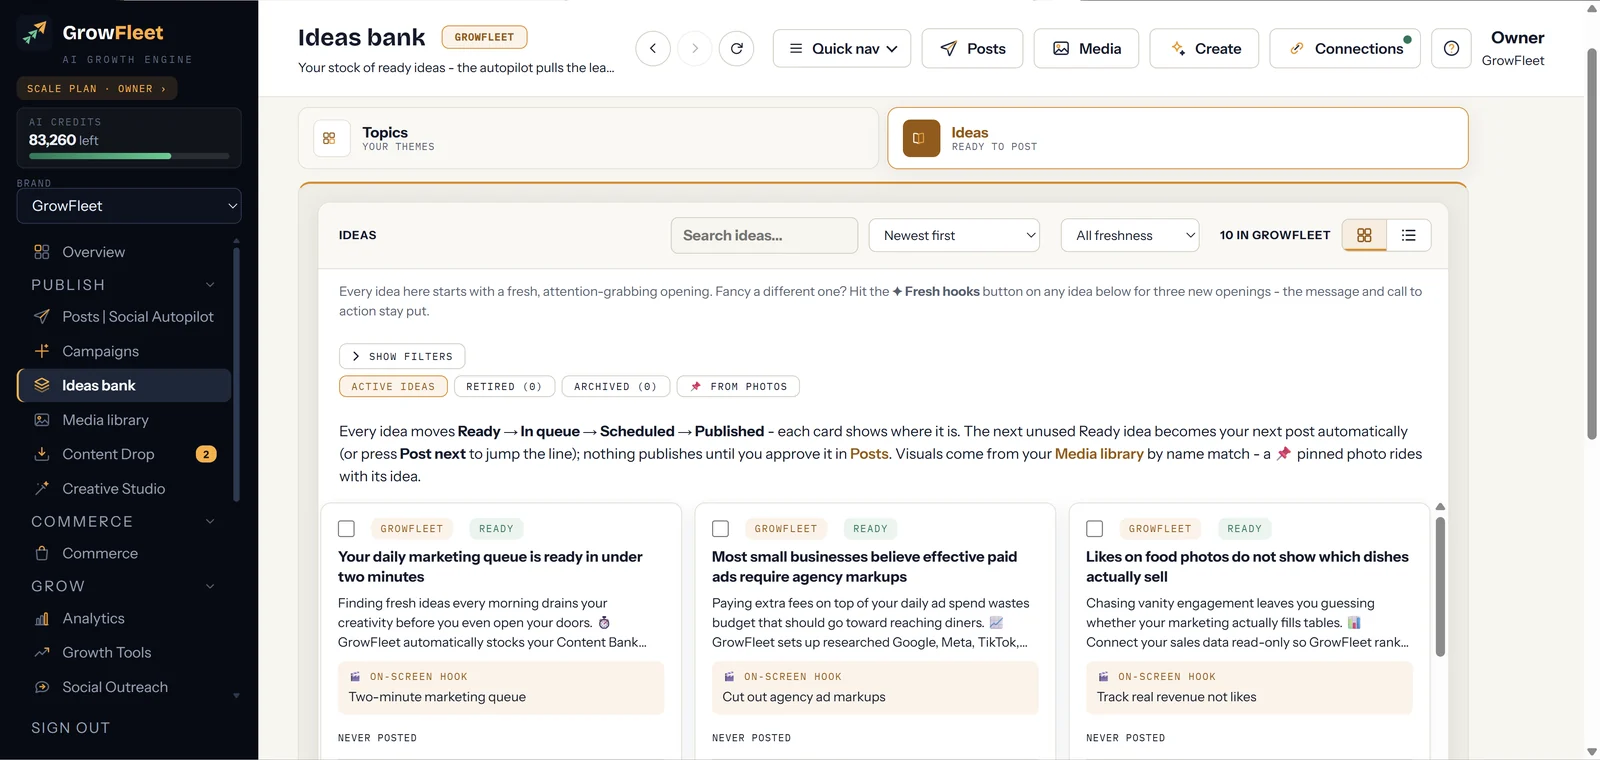
Task: Open the Quick nav dropdown
Action: pos(842,48)
